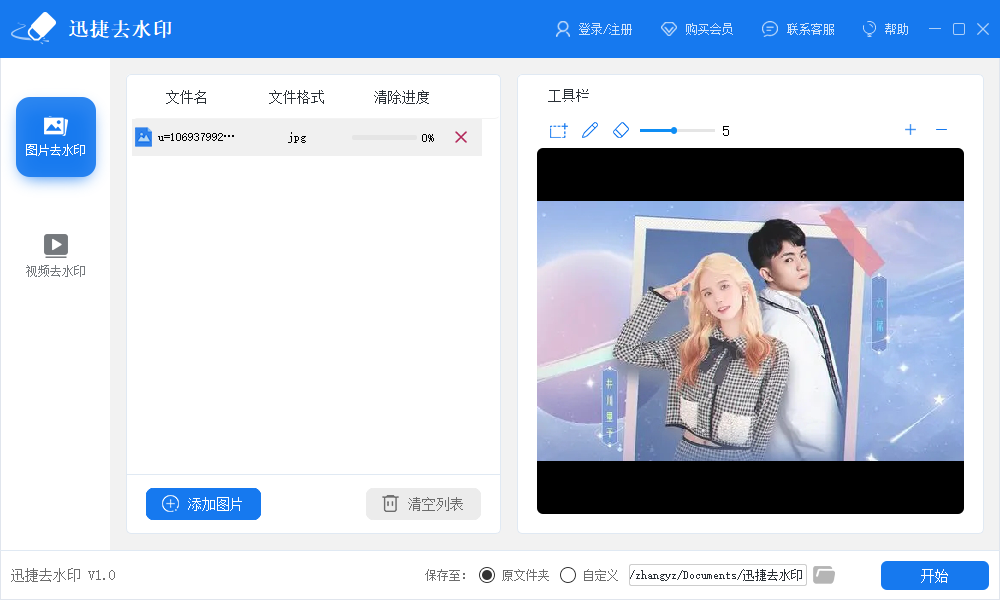Click the image file type icon
This screenshot has height=600, width=1000.
(x=143, y=137)
